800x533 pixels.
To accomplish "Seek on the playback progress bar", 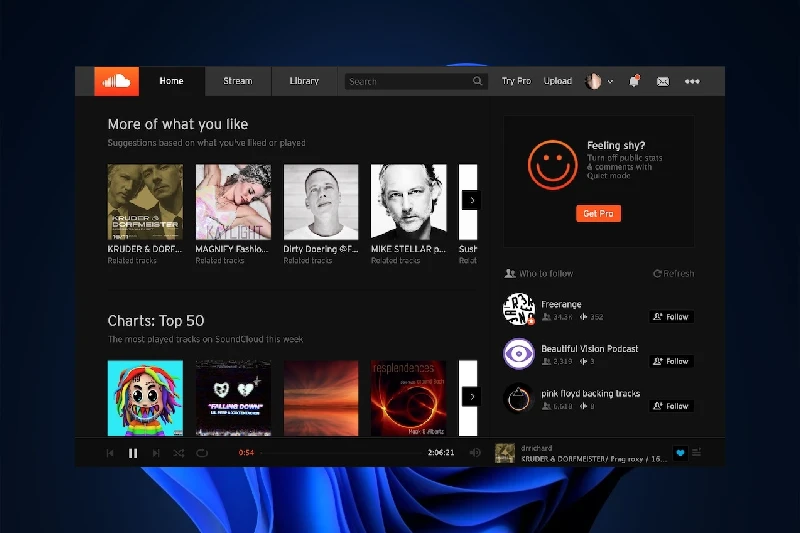I will 341,452.
